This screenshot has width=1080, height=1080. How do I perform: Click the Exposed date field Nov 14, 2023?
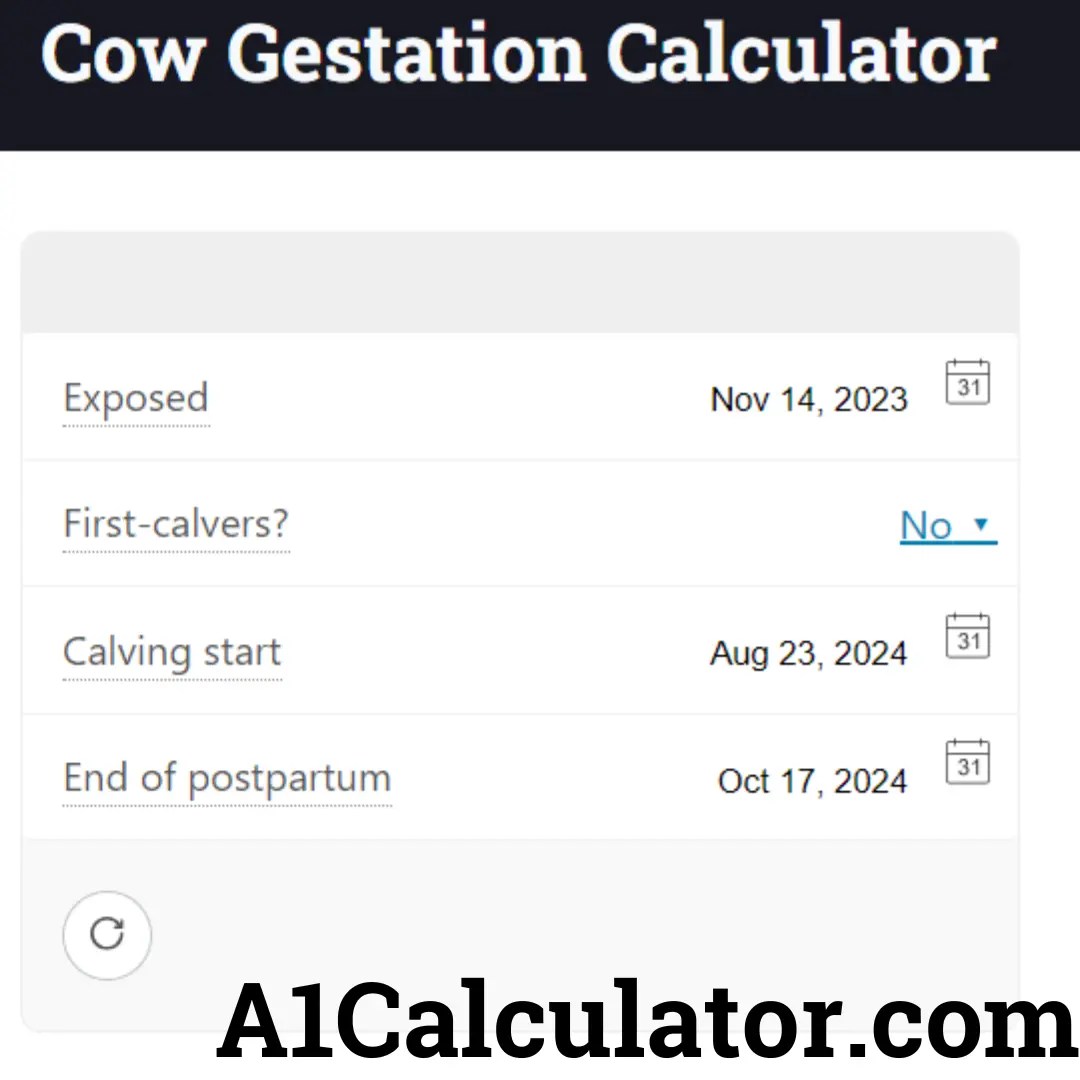coord(808,398)
